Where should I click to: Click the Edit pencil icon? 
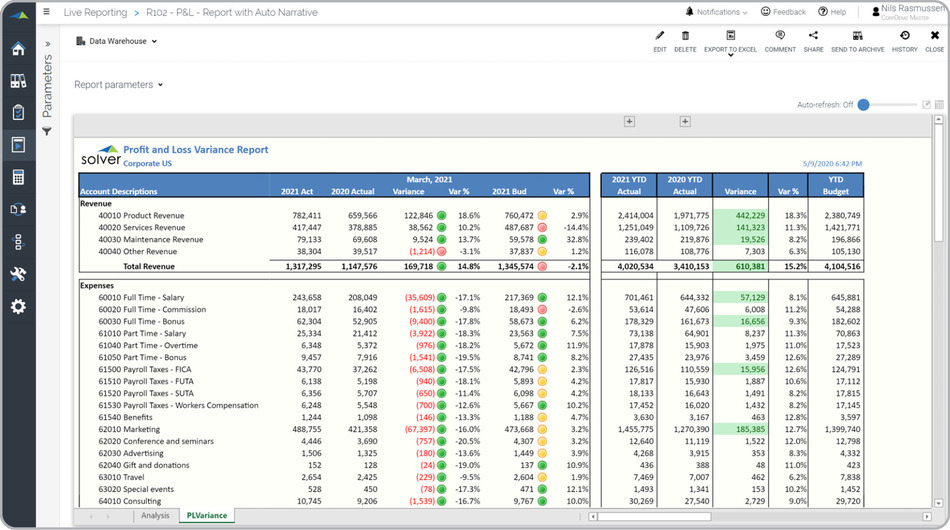click(x=659, y=36)
